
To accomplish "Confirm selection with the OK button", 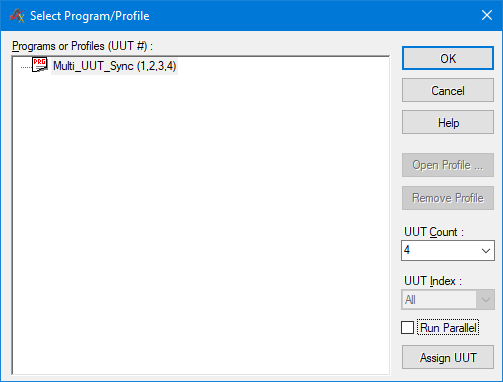I will click(448, 58).
